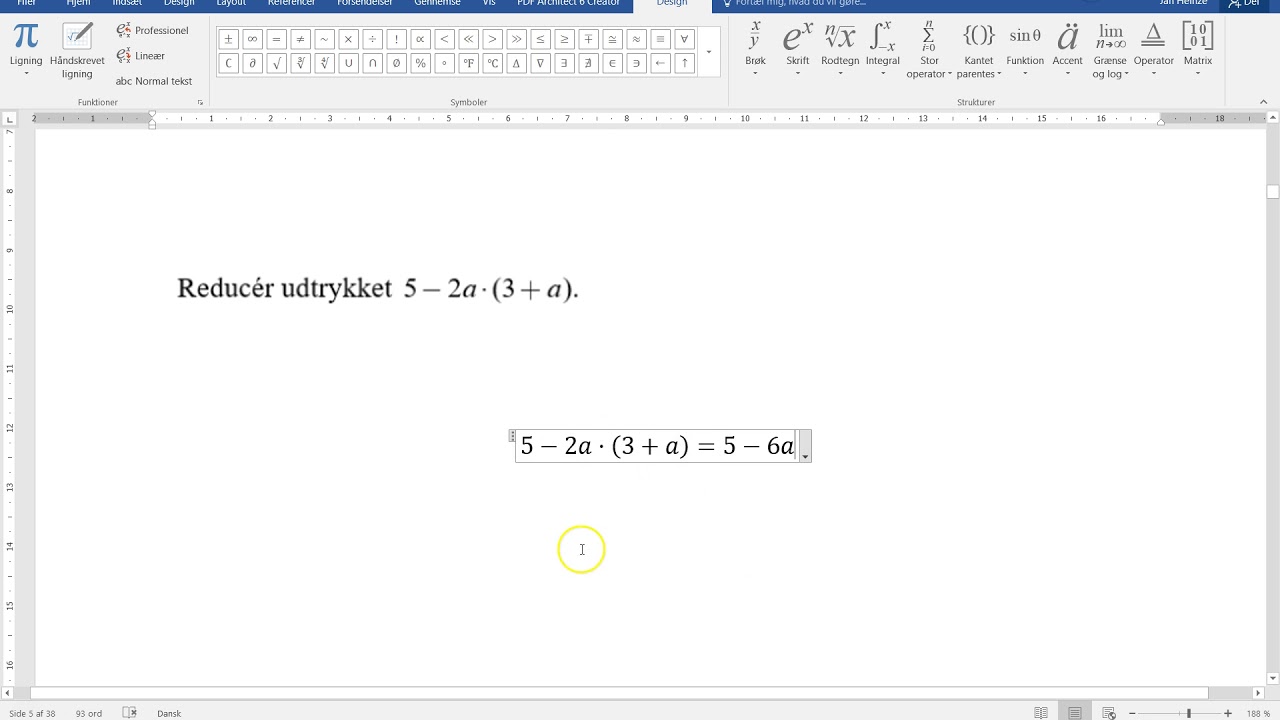This screenshot has width=1280, height=720.
Task: Open the Ligning equation gallery dropdown
Action: point(26,50)
